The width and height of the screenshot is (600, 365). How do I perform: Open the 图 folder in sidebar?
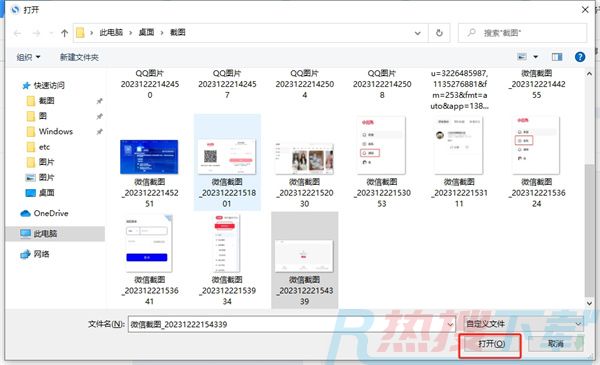(37, 116)
